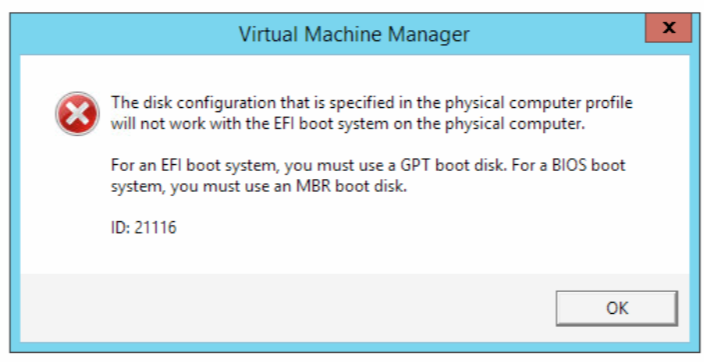Click the empty white area below the ID

pyautogui.click(x=355, y=255)
